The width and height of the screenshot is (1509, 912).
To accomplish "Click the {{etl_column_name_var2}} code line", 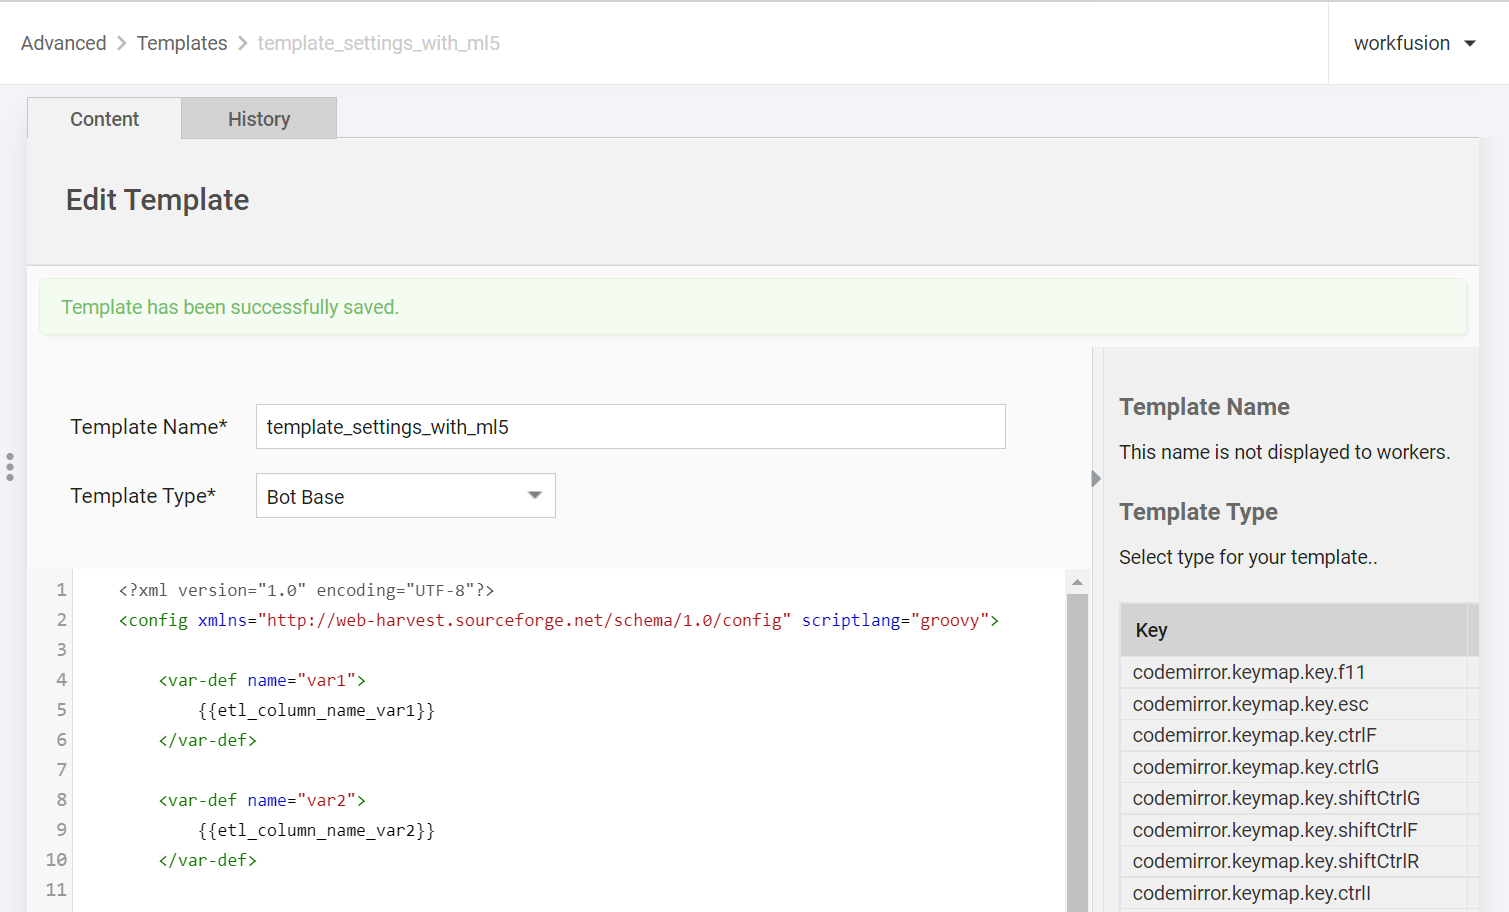I will coord(316,830).
